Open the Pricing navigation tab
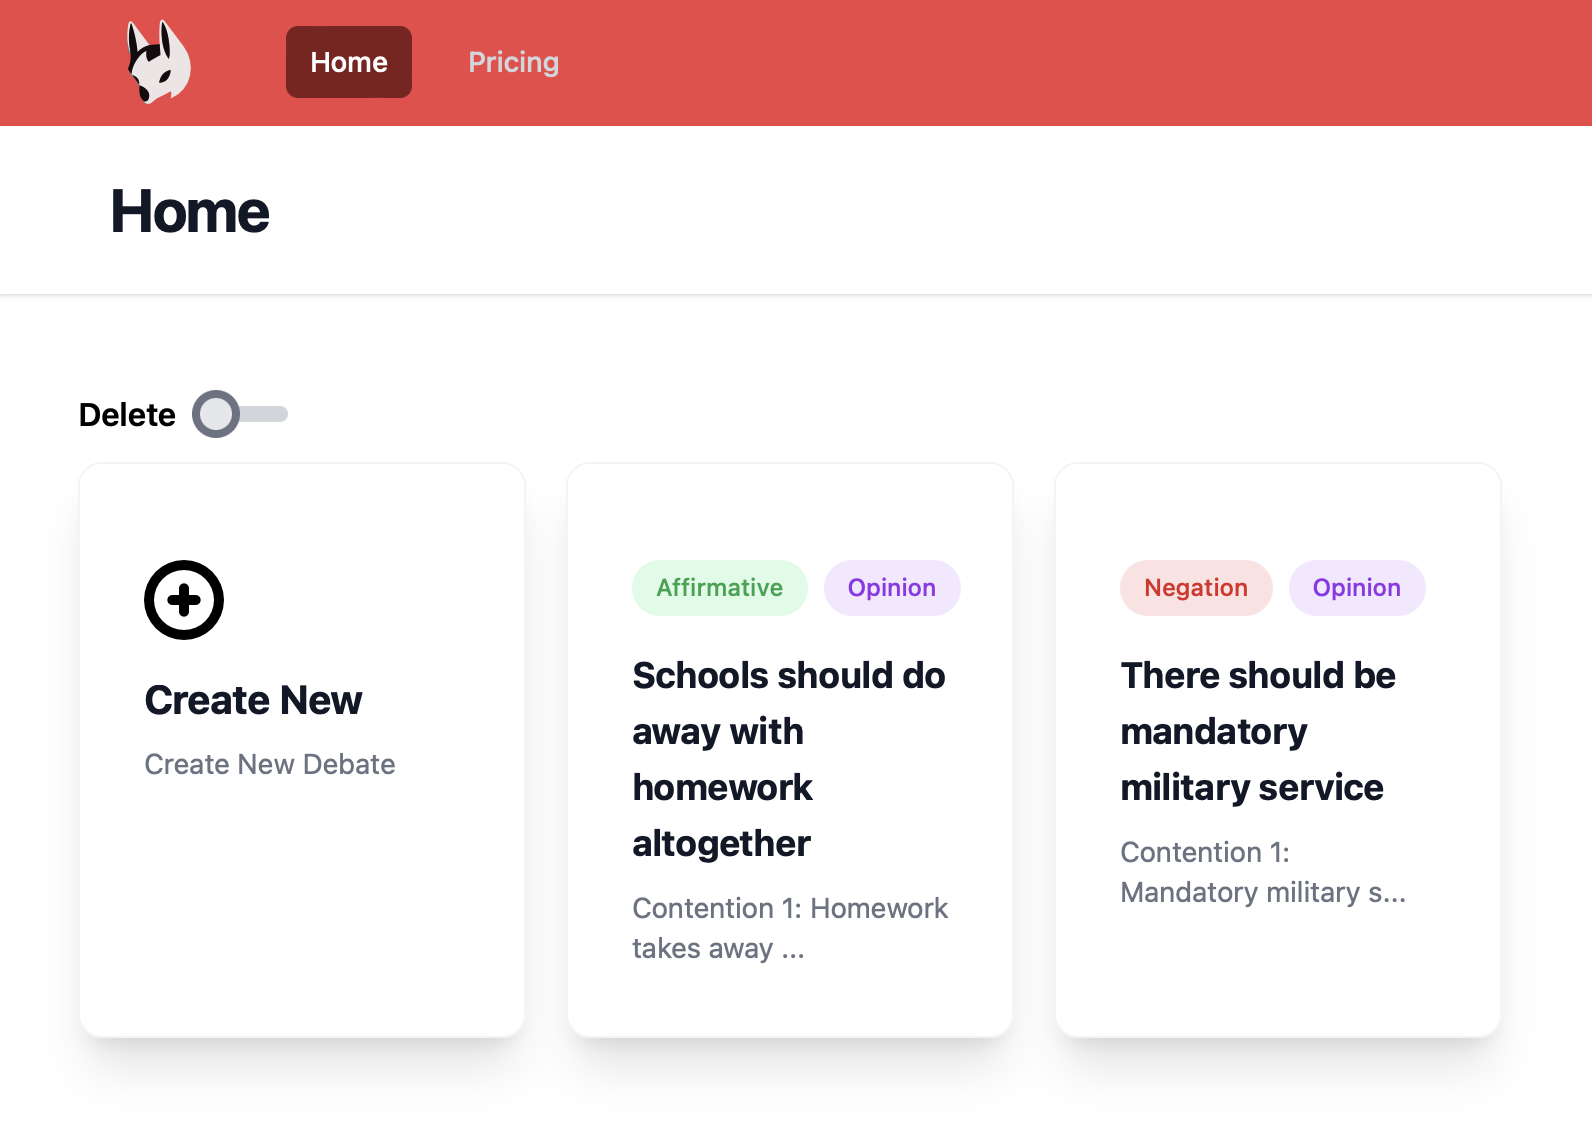Viewport: 1592px width, 1126px height. click(x=514, y=62)
